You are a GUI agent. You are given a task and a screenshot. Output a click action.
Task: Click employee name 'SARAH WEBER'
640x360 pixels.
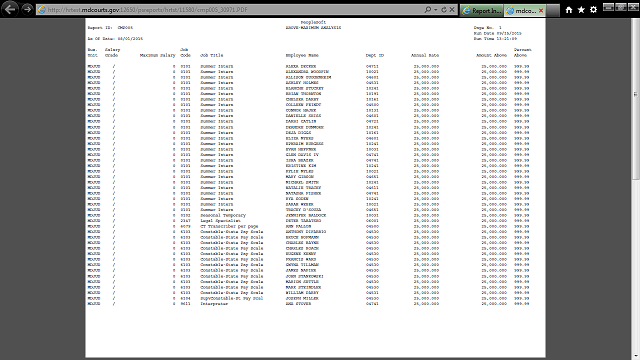(x=300, y=204)
